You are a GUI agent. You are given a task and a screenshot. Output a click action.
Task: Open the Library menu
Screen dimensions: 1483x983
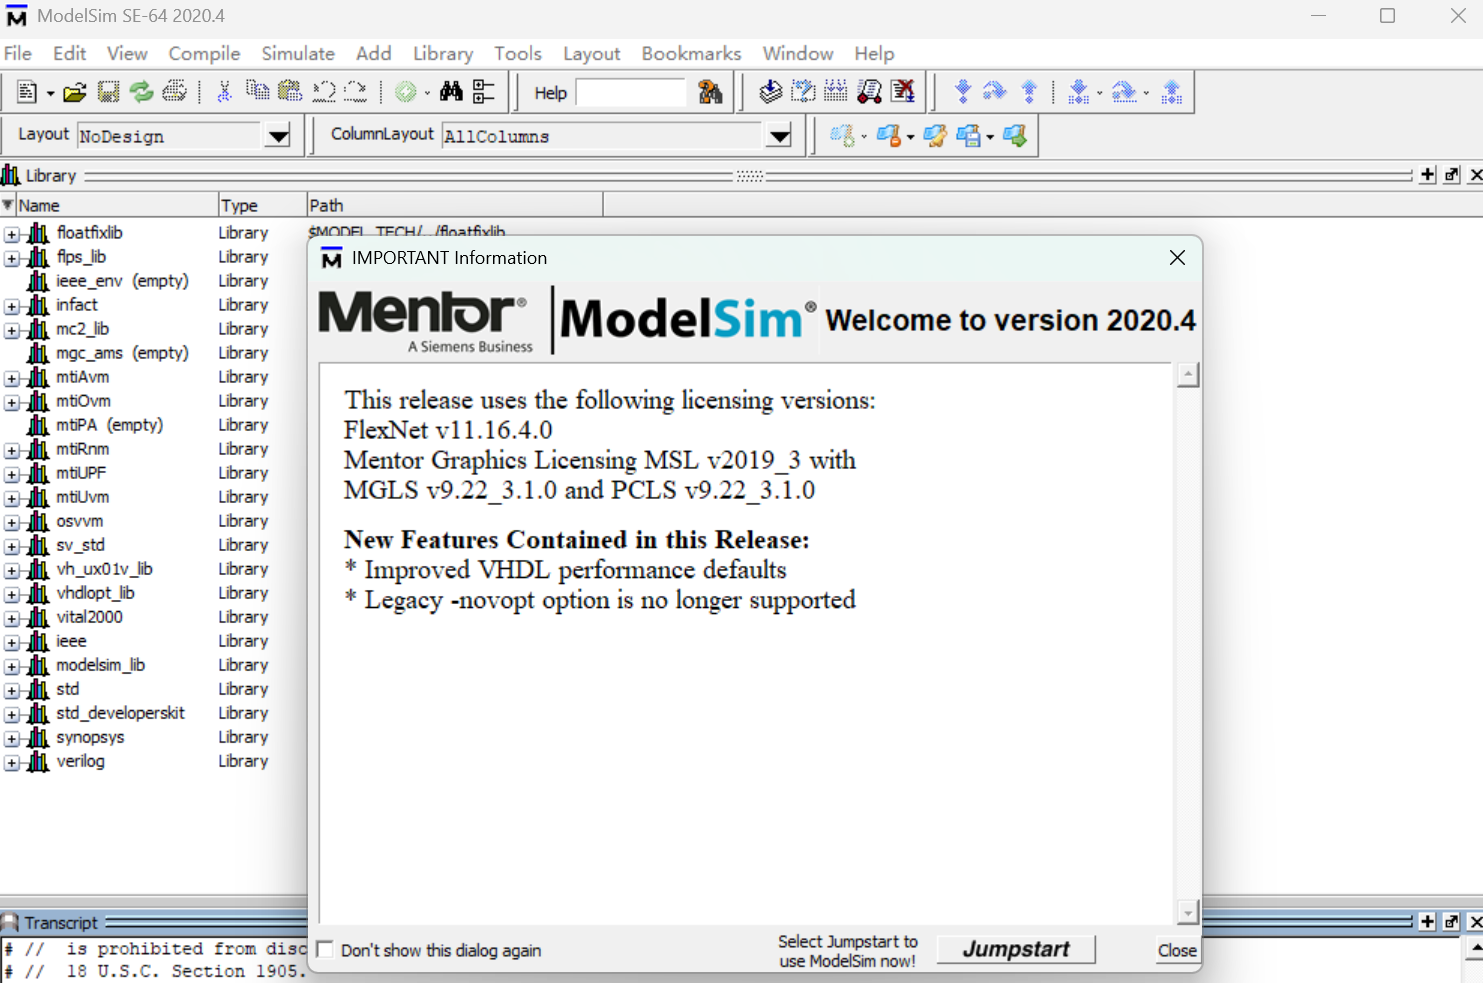(443, 53)
